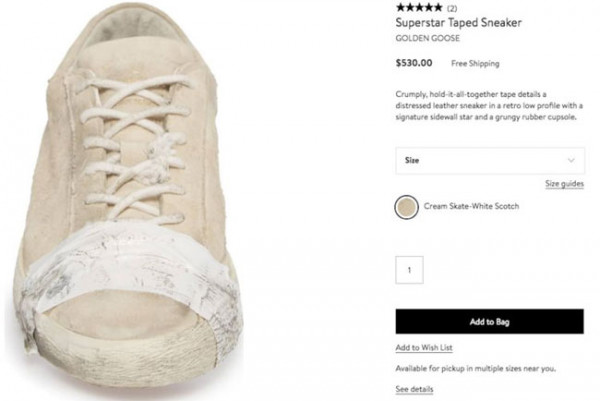This screenshot has width=600, height=401.
Task: Open the Size dropdown
Action: pos(490,160)
